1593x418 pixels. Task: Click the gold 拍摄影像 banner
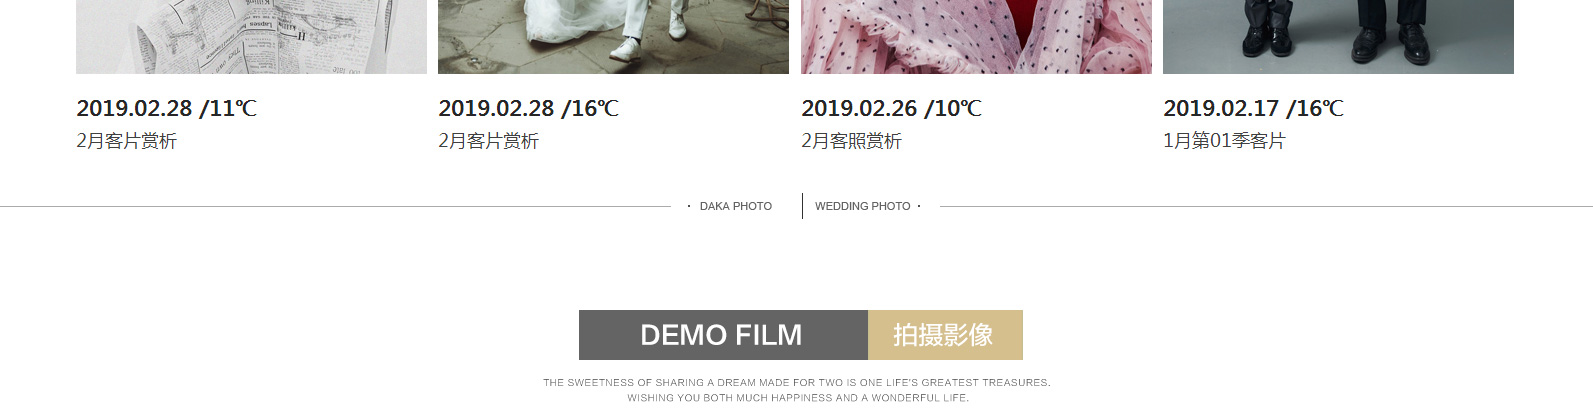click(x=945, y=335)
